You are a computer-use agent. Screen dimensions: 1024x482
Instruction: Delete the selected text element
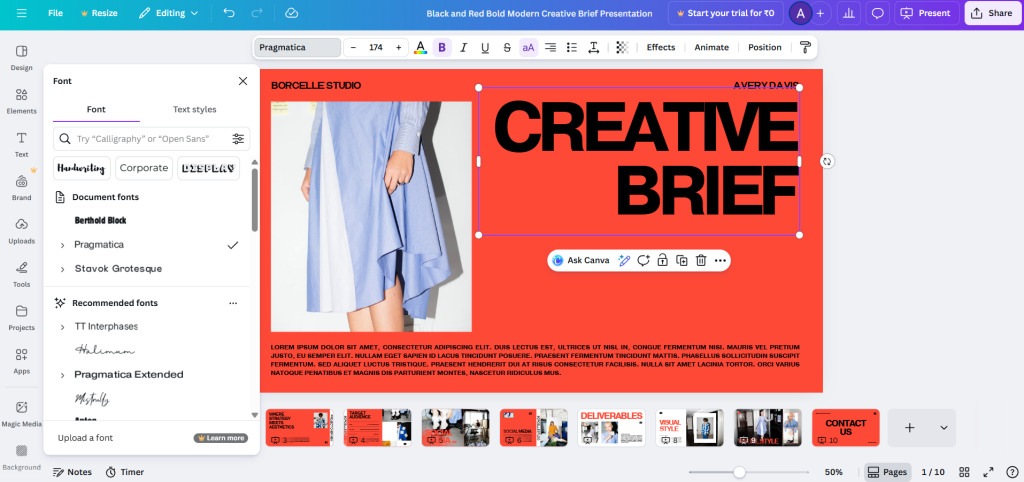tap(701, 261)
